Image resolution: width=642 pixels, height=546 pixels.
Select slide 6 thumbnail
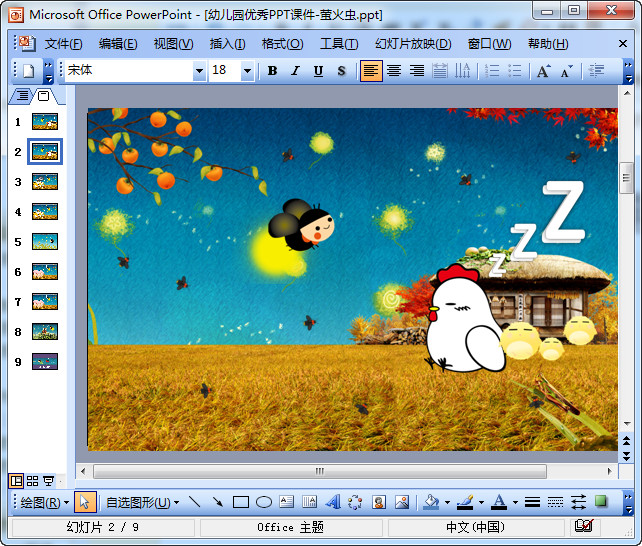(45, 271)
